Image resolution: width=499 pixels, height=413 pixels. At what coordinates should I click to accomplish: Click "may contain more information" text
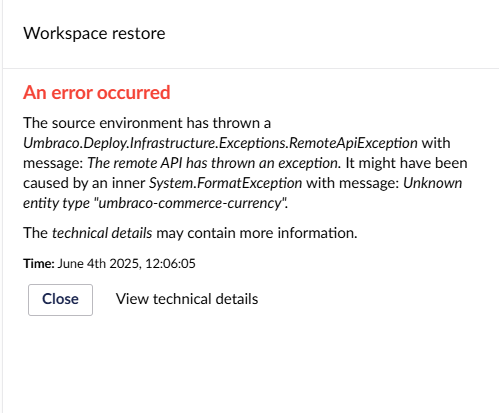[x=257, y=233]
